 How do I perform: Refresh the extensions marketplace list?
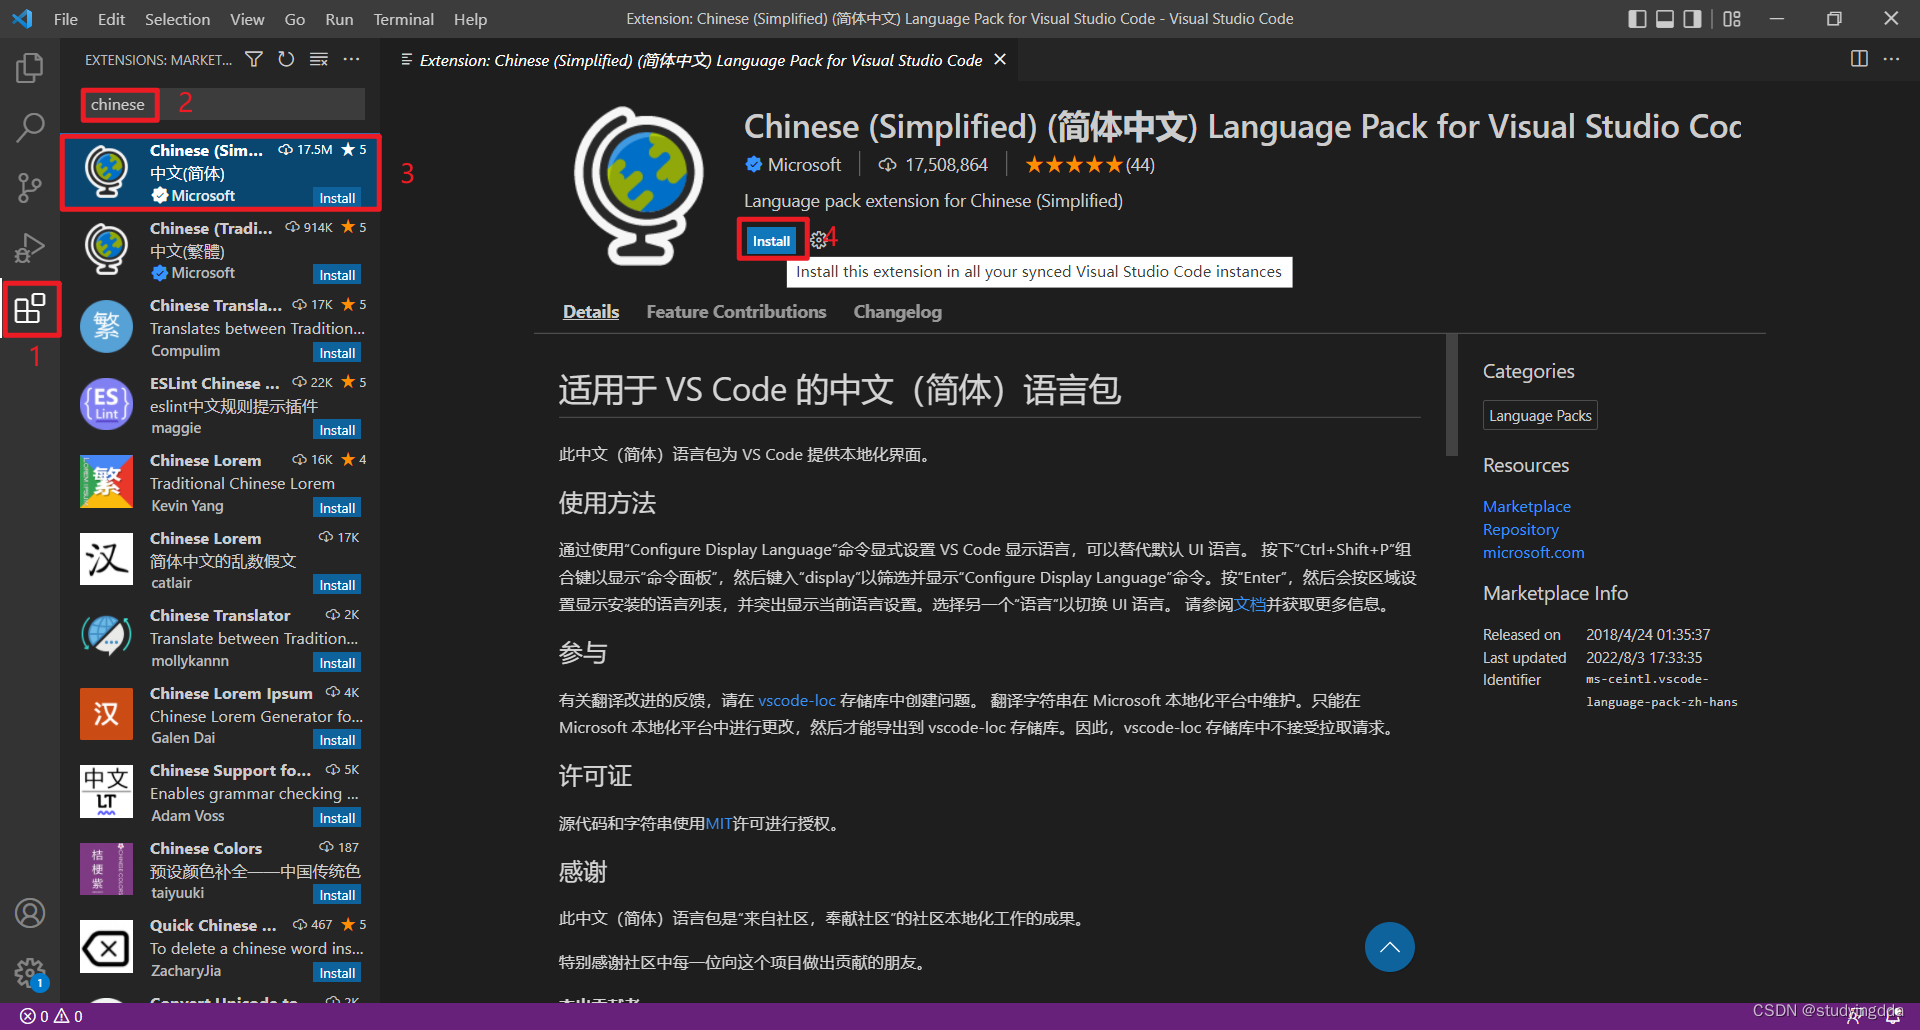pos(286,60)
